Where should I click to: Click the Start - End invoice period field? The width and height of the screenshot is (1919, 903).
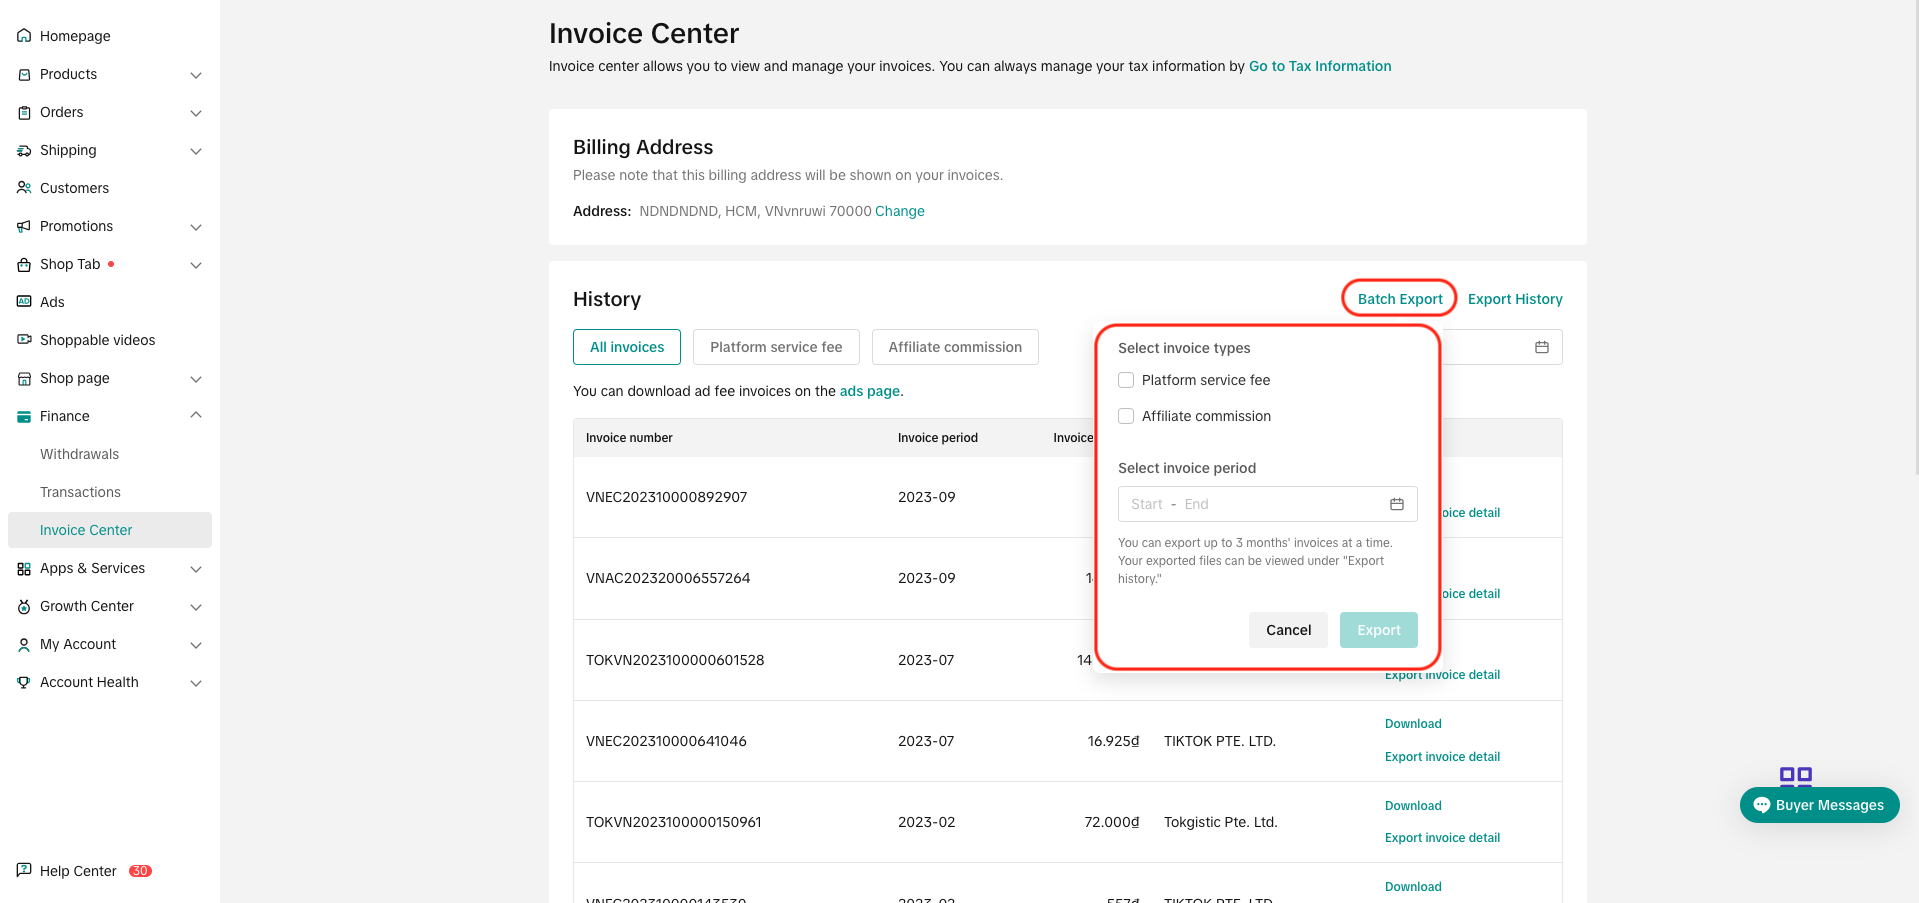[1250, 504]
